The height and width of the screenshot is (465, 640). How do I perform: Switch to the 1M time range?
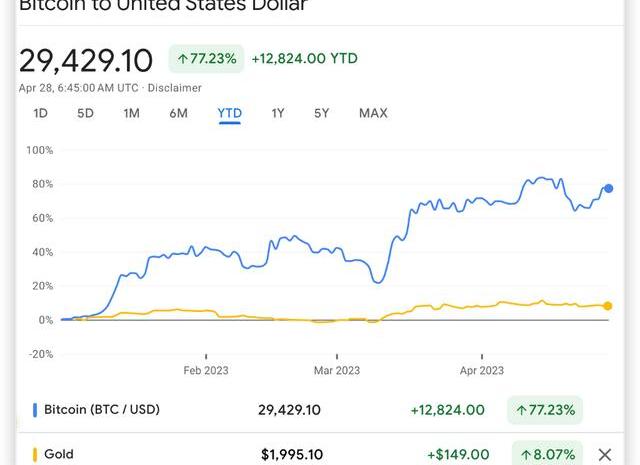[x=131, y=113]
